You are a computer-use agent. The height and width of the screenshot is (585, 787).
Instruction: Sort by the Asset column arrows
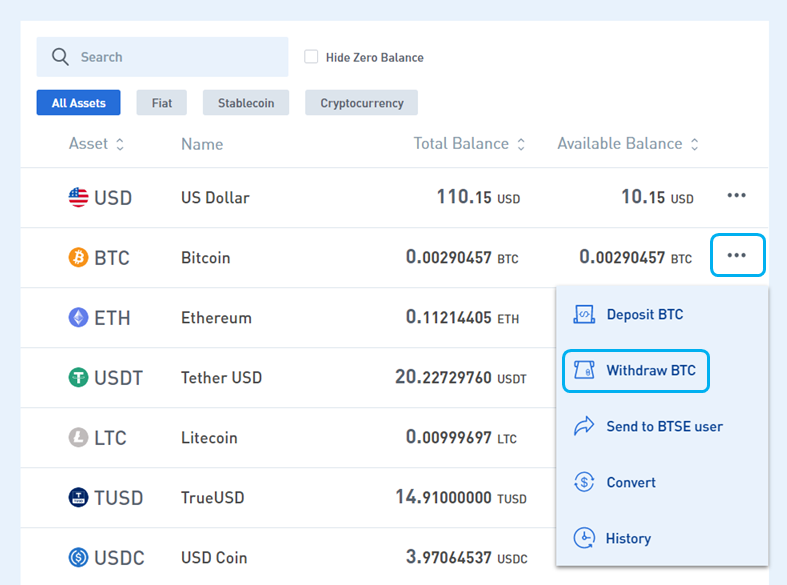pyautogui.click(x=119, y=144)
